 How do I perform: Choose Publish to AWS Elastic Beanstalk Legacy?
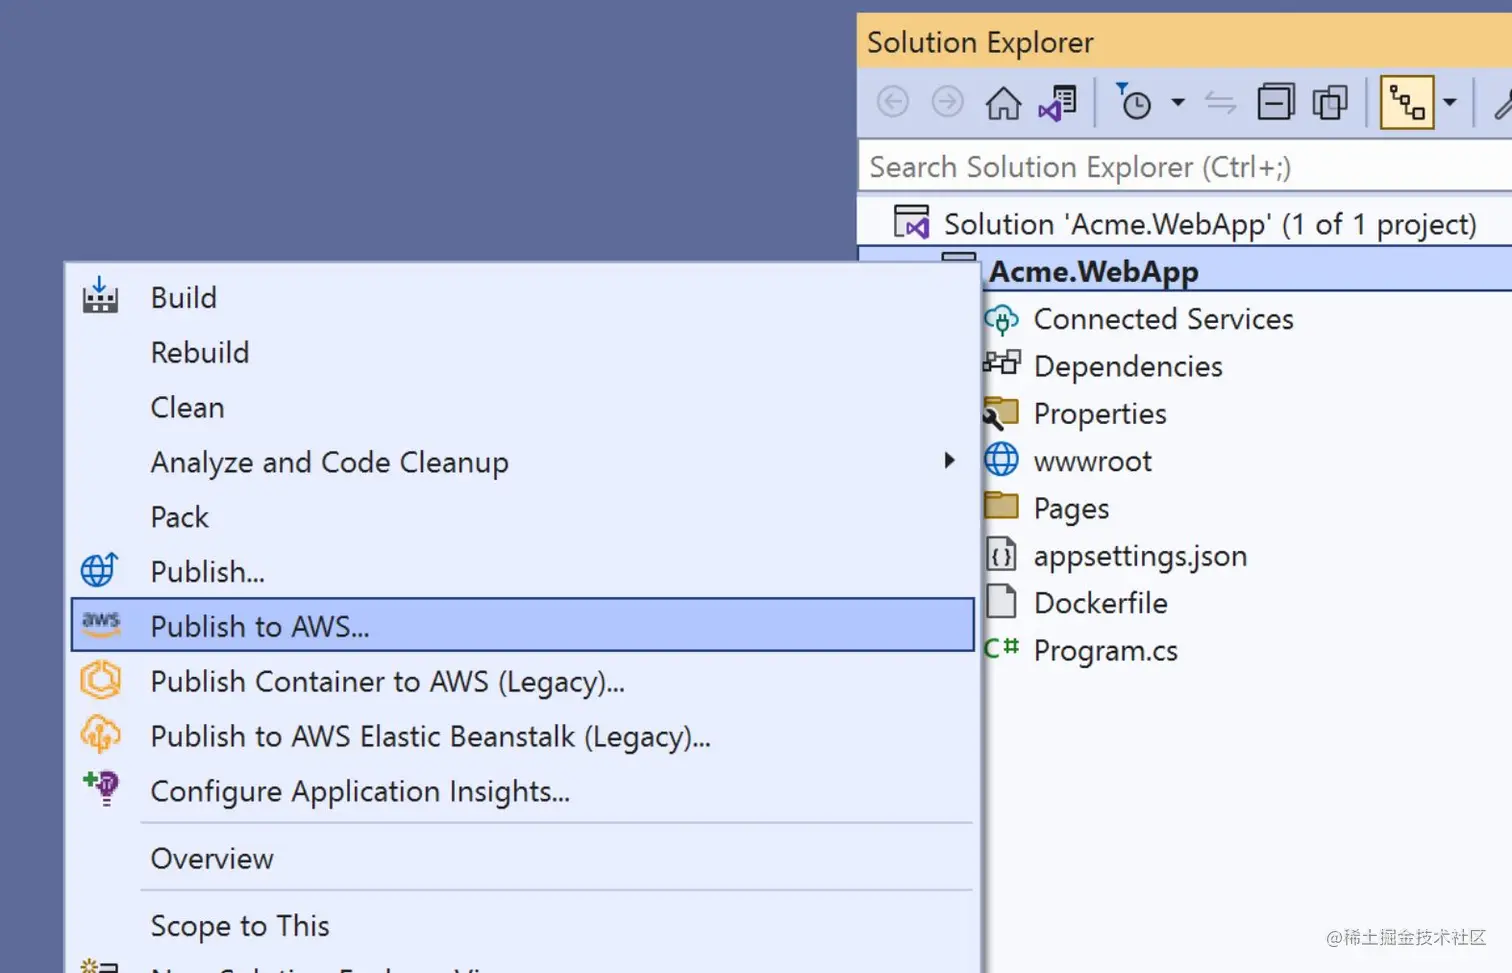[430, 736]
